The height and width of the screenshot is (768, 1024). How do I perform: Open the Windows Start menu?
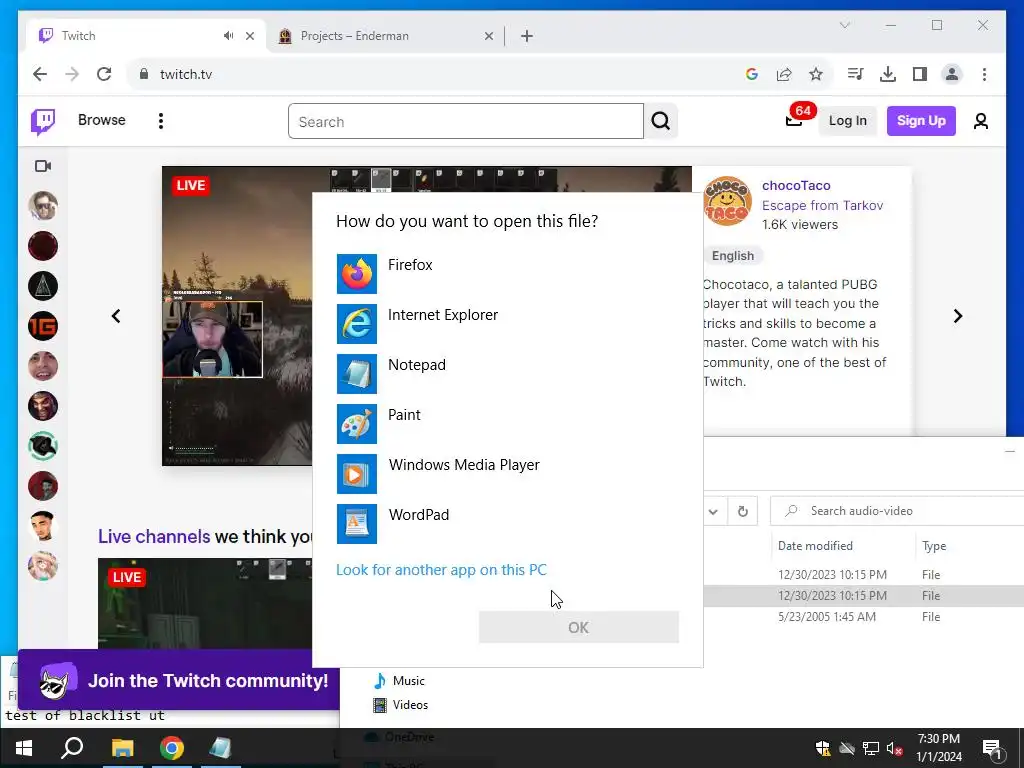coord(24,748)
